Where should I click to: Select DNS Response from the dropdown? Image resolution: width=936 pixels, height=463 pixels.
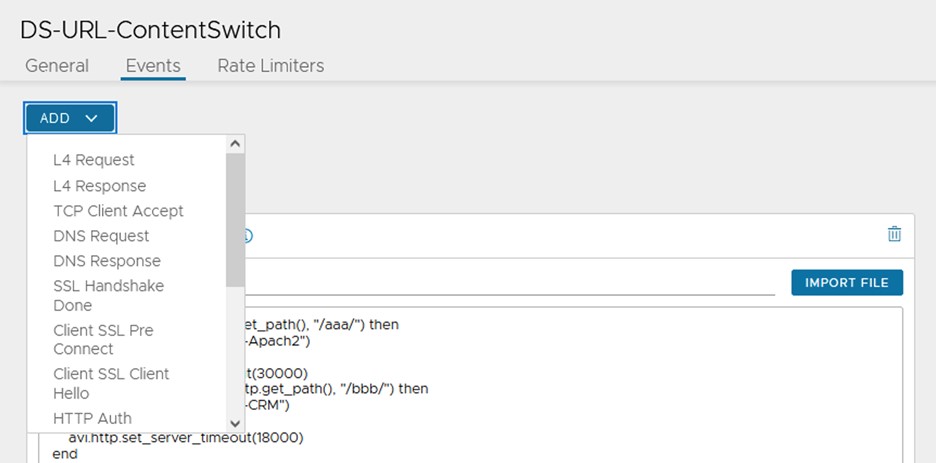[x=107, y=261]
